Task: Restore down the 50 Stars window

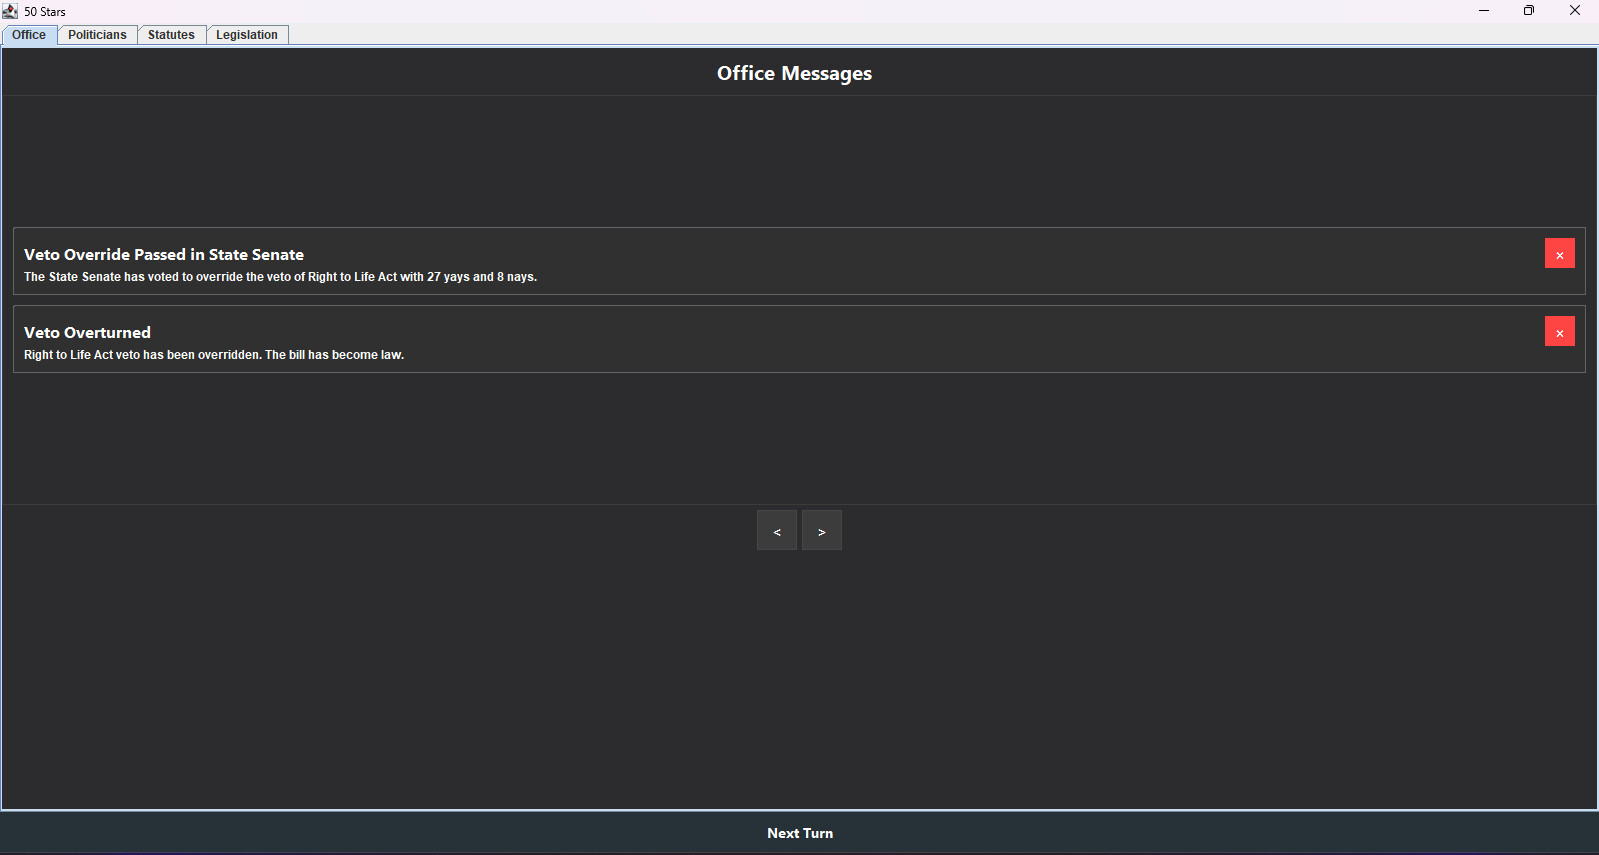Action: (x=1529, y=11)
